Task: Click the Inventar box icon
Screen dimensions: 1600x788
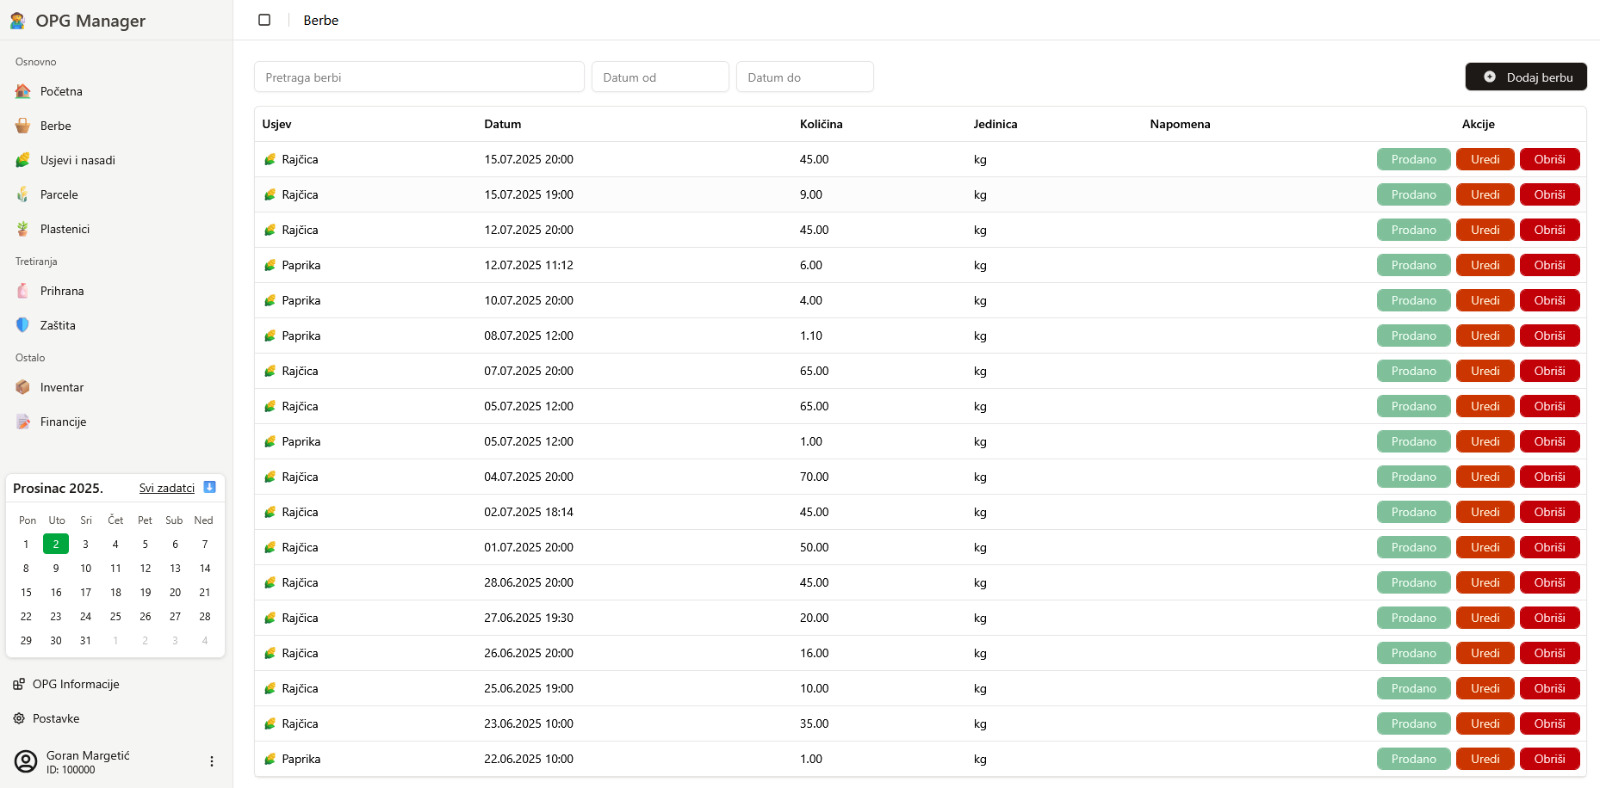Action: tap(23, 387)
